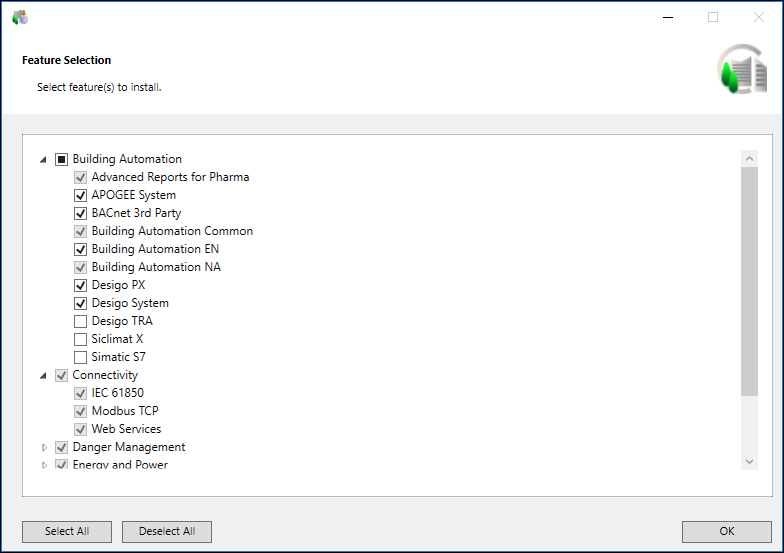
Task: Uncheck the Desigo PX checkbox
Action: point(81,285)
